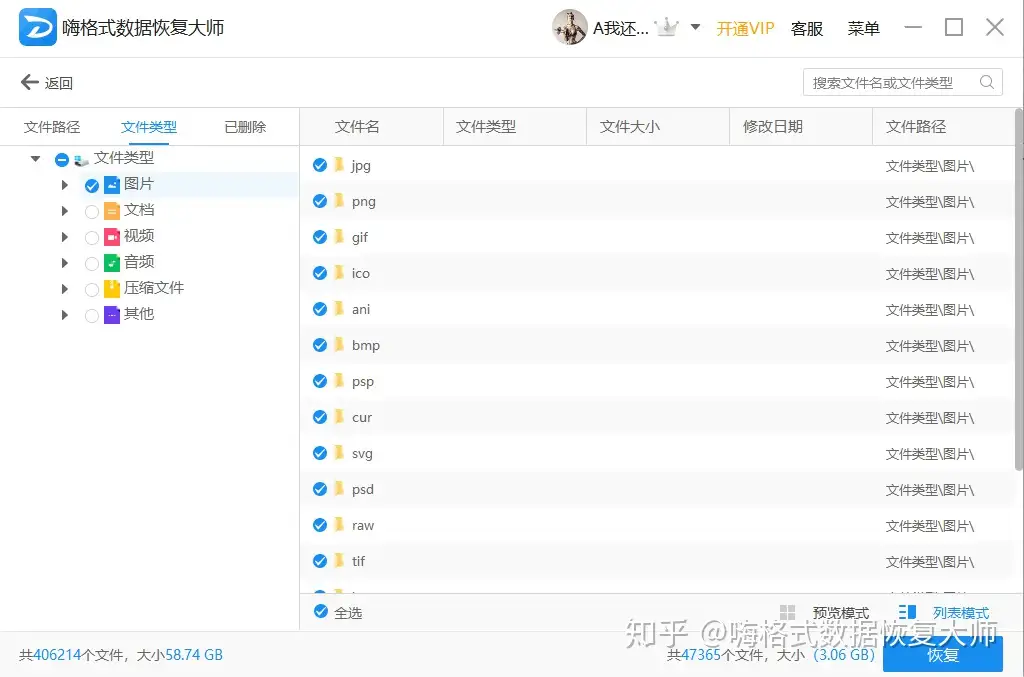1024x677 pixels.
Task: Click the 文档 category icon in tree
Action: (112, 211)
